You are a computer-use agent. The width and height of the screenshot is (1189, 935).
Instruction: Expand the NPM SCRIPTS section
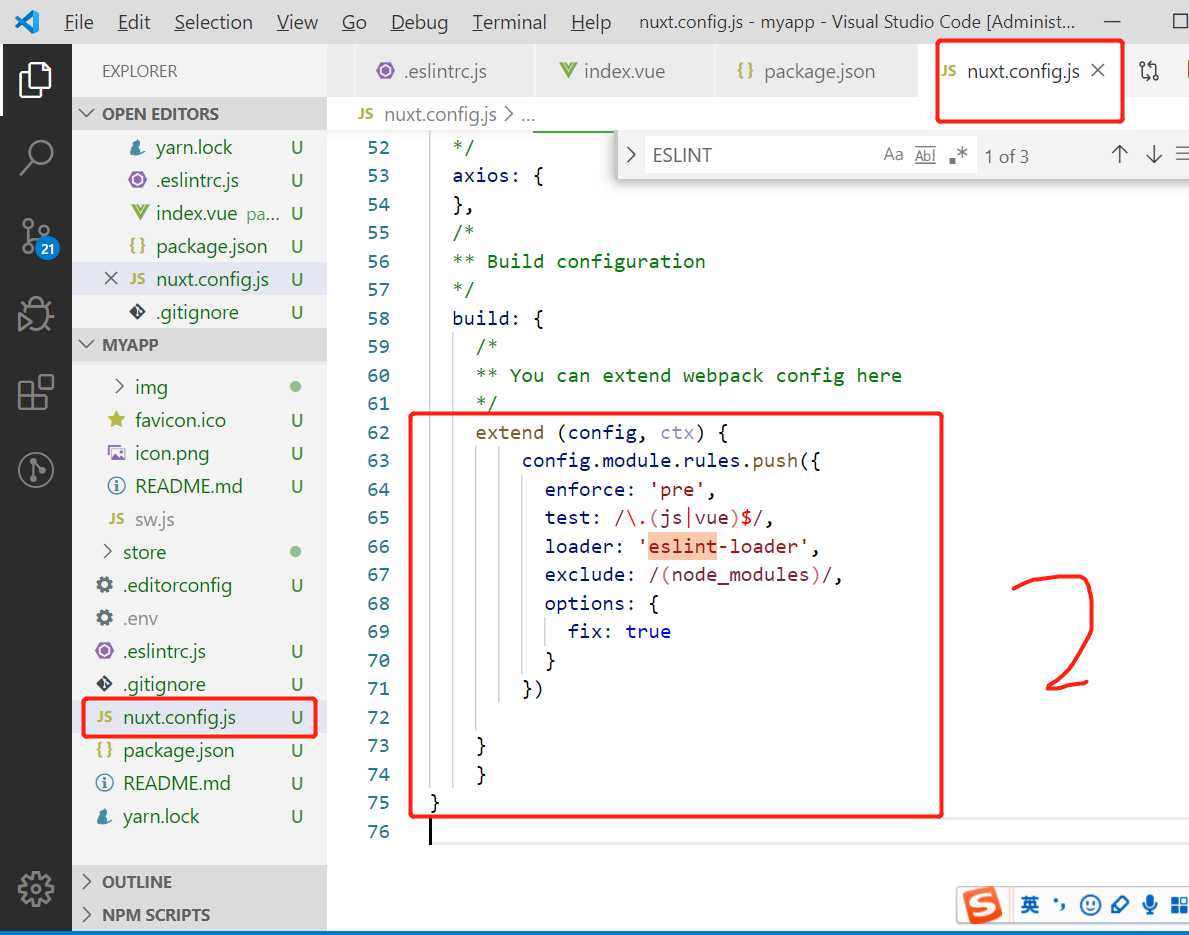tap(200, 915)
